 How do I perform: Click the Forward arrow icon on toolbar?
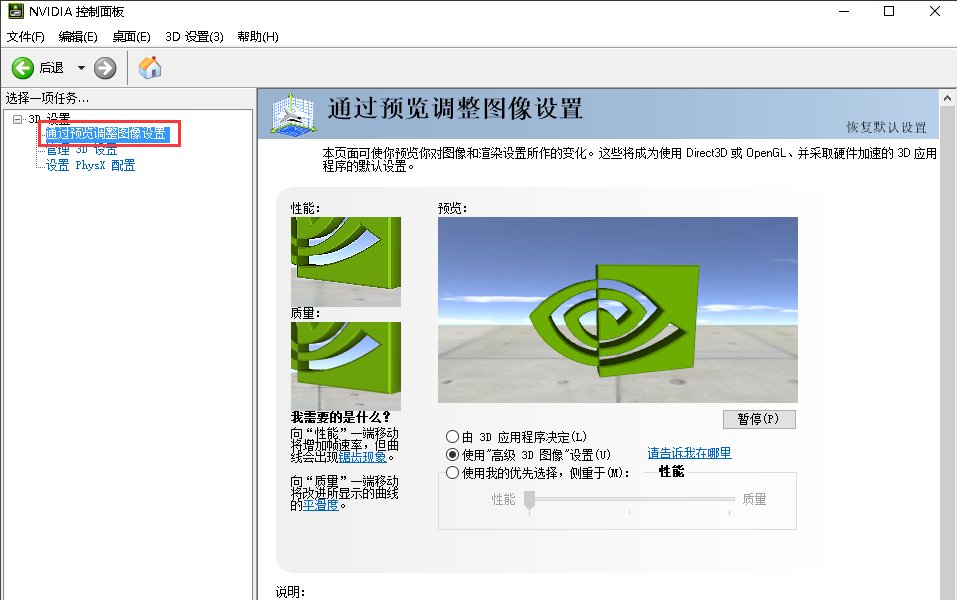[x=105, y=68]
